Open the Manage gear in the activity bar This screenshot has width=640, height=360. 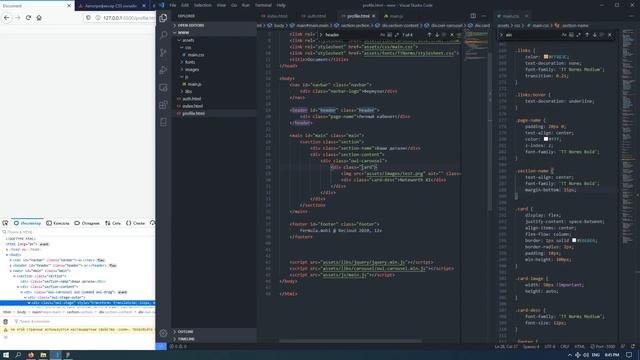tap(163, 333)
